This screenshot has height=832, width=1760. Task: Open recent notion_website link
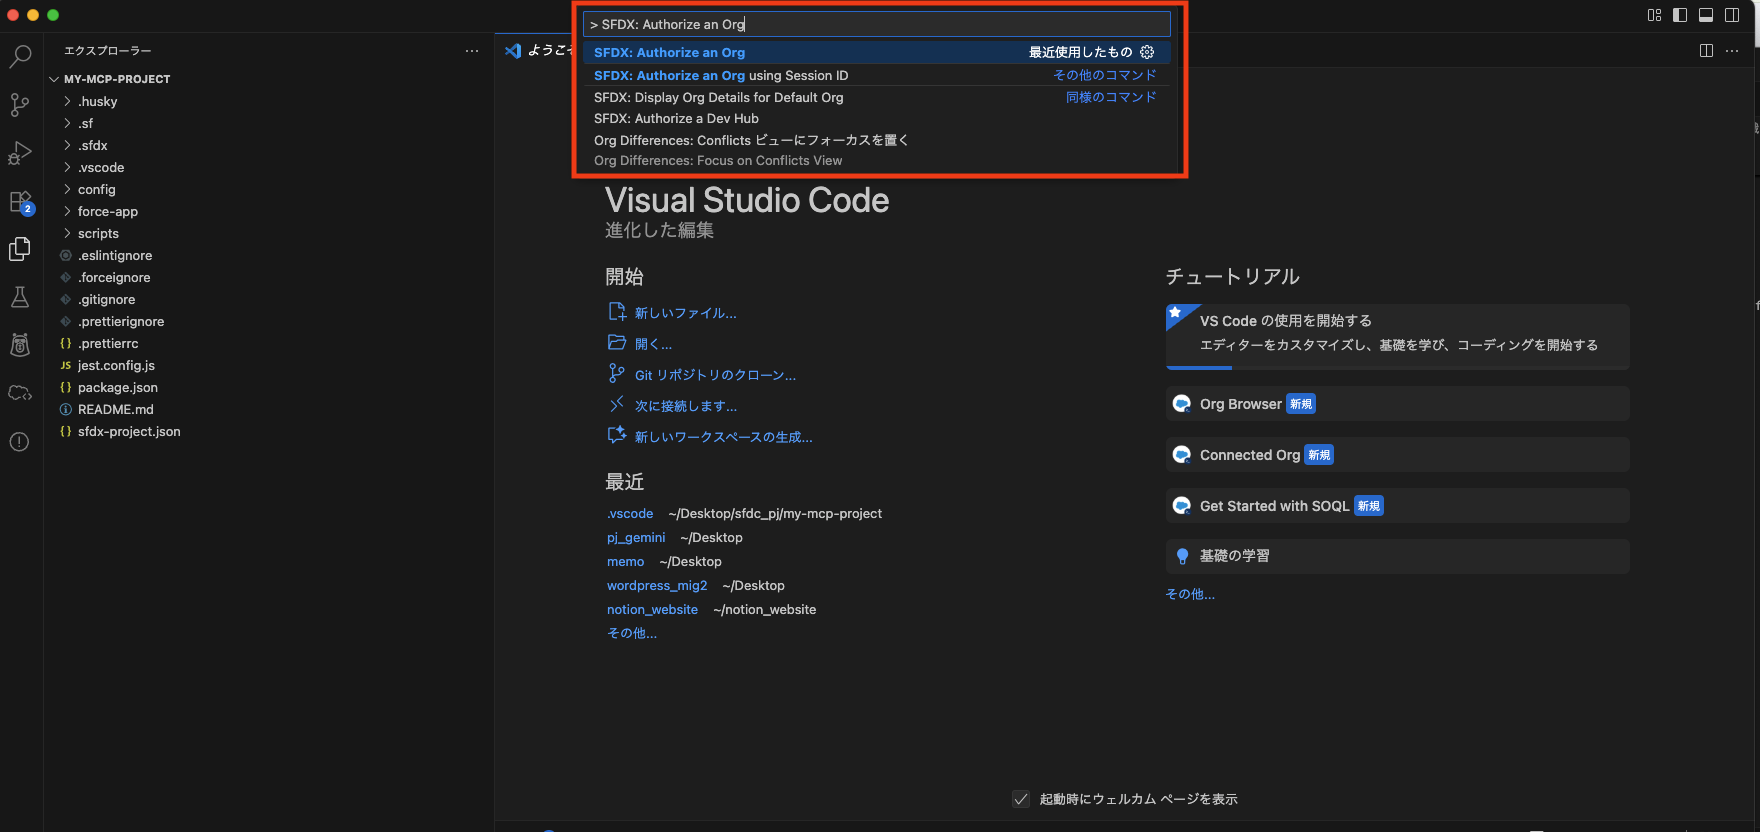click(x=652, y=609)
